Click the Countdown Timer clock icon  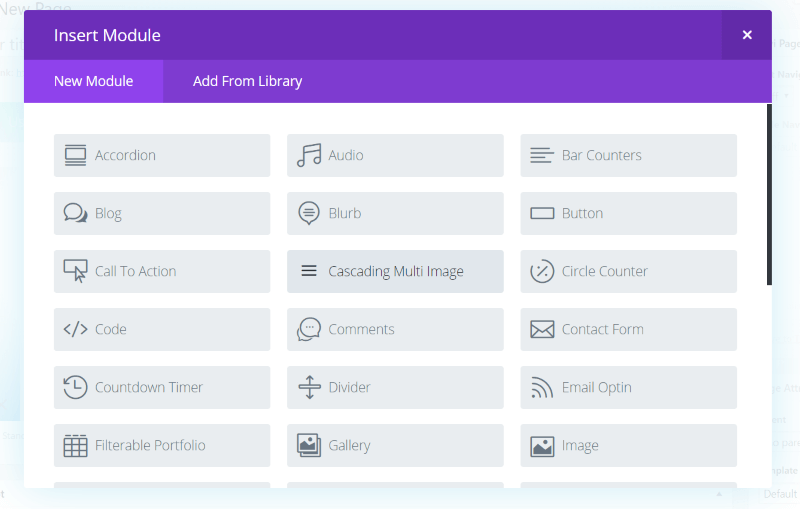75,387
